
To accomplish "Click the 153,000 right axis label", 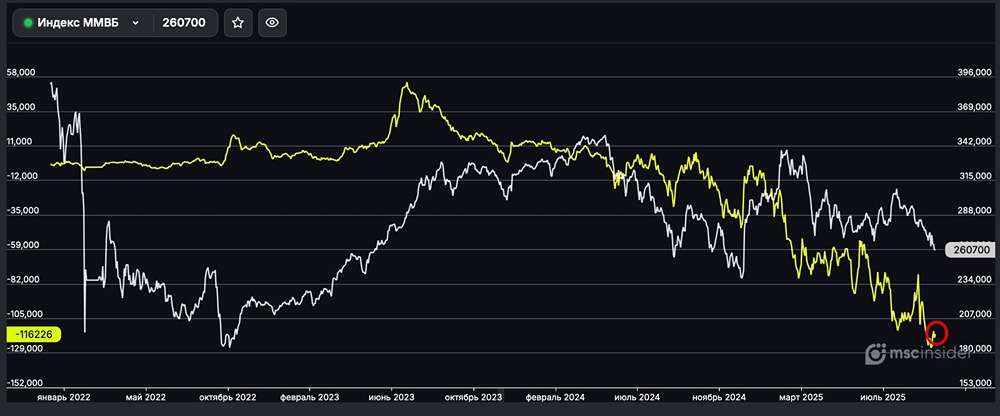I will coord(974,383).
